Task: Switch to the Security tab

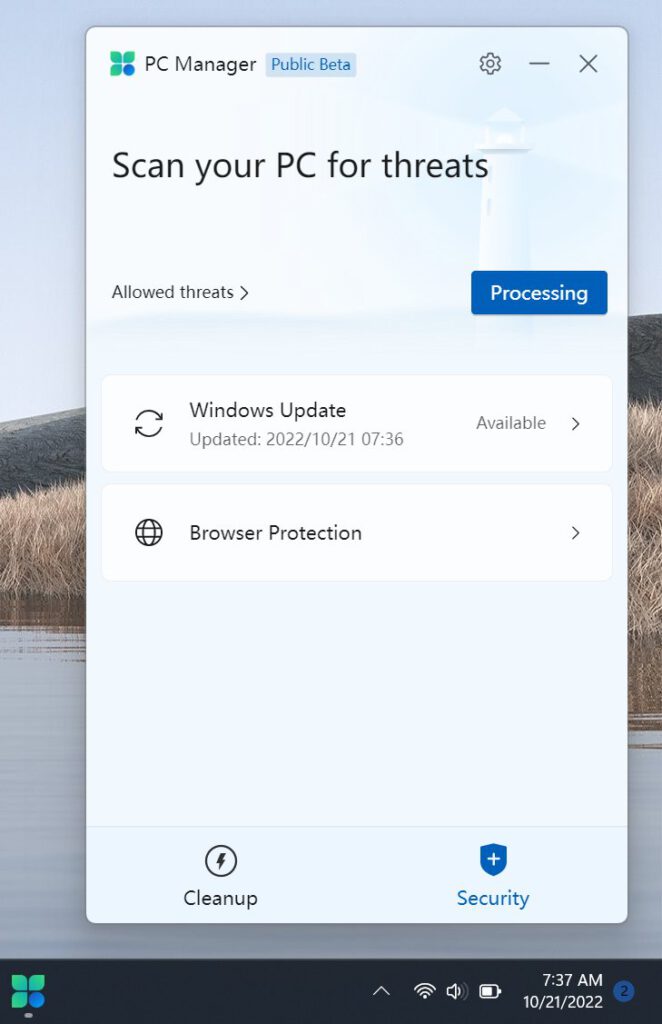Action: (x=493, y=875)
